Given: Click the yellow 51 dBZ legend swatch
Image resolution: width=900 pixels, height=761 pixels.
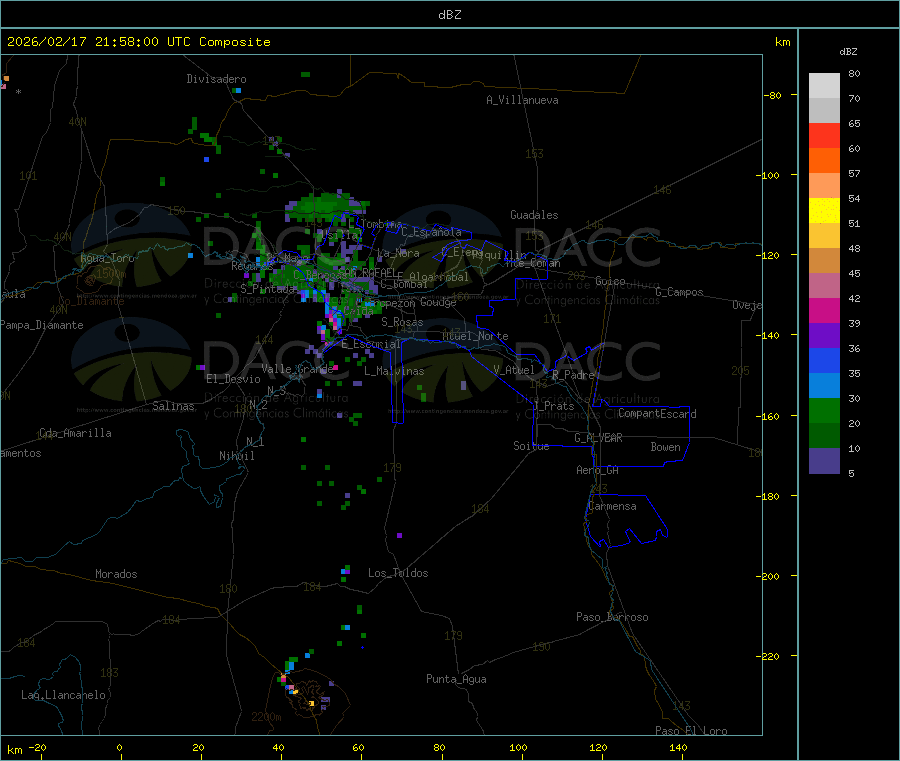Looking at the screenshot, I should [824, 211].
